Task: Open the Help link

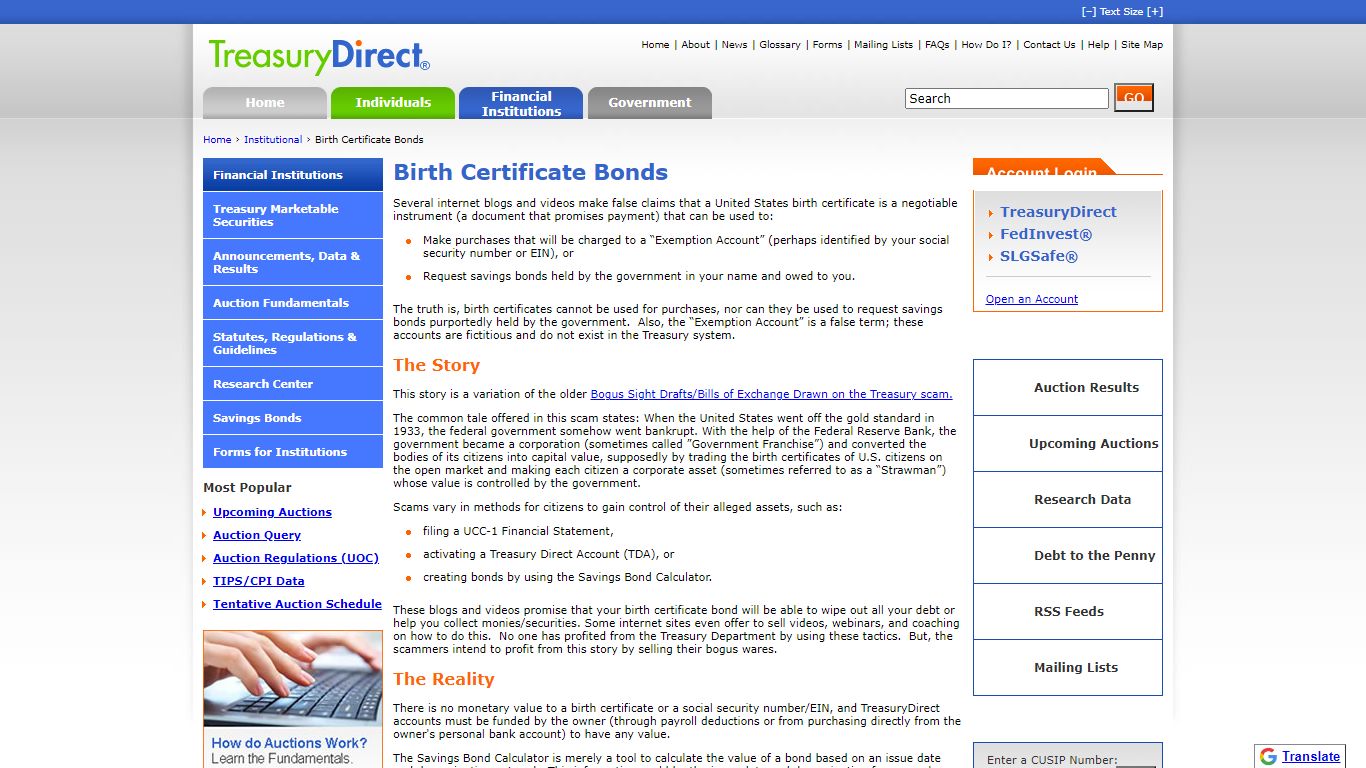Action: (x=1098, y=44)
